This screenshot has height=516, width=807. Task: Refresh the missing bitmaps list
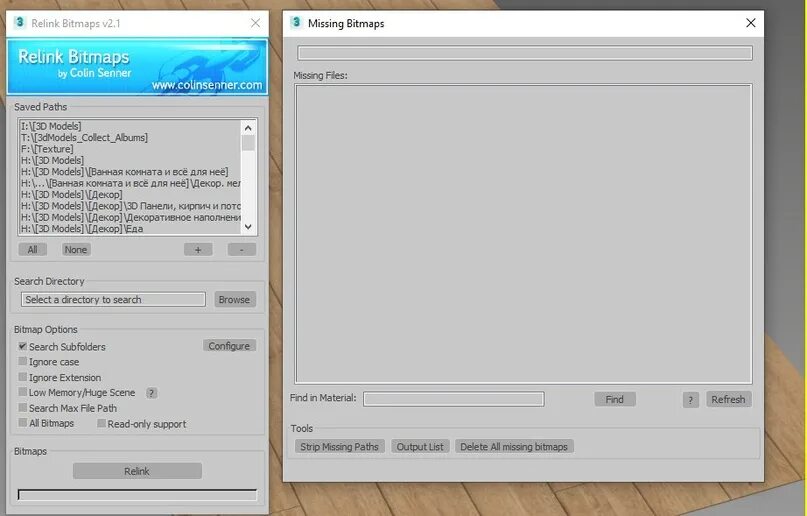(728, 399)
